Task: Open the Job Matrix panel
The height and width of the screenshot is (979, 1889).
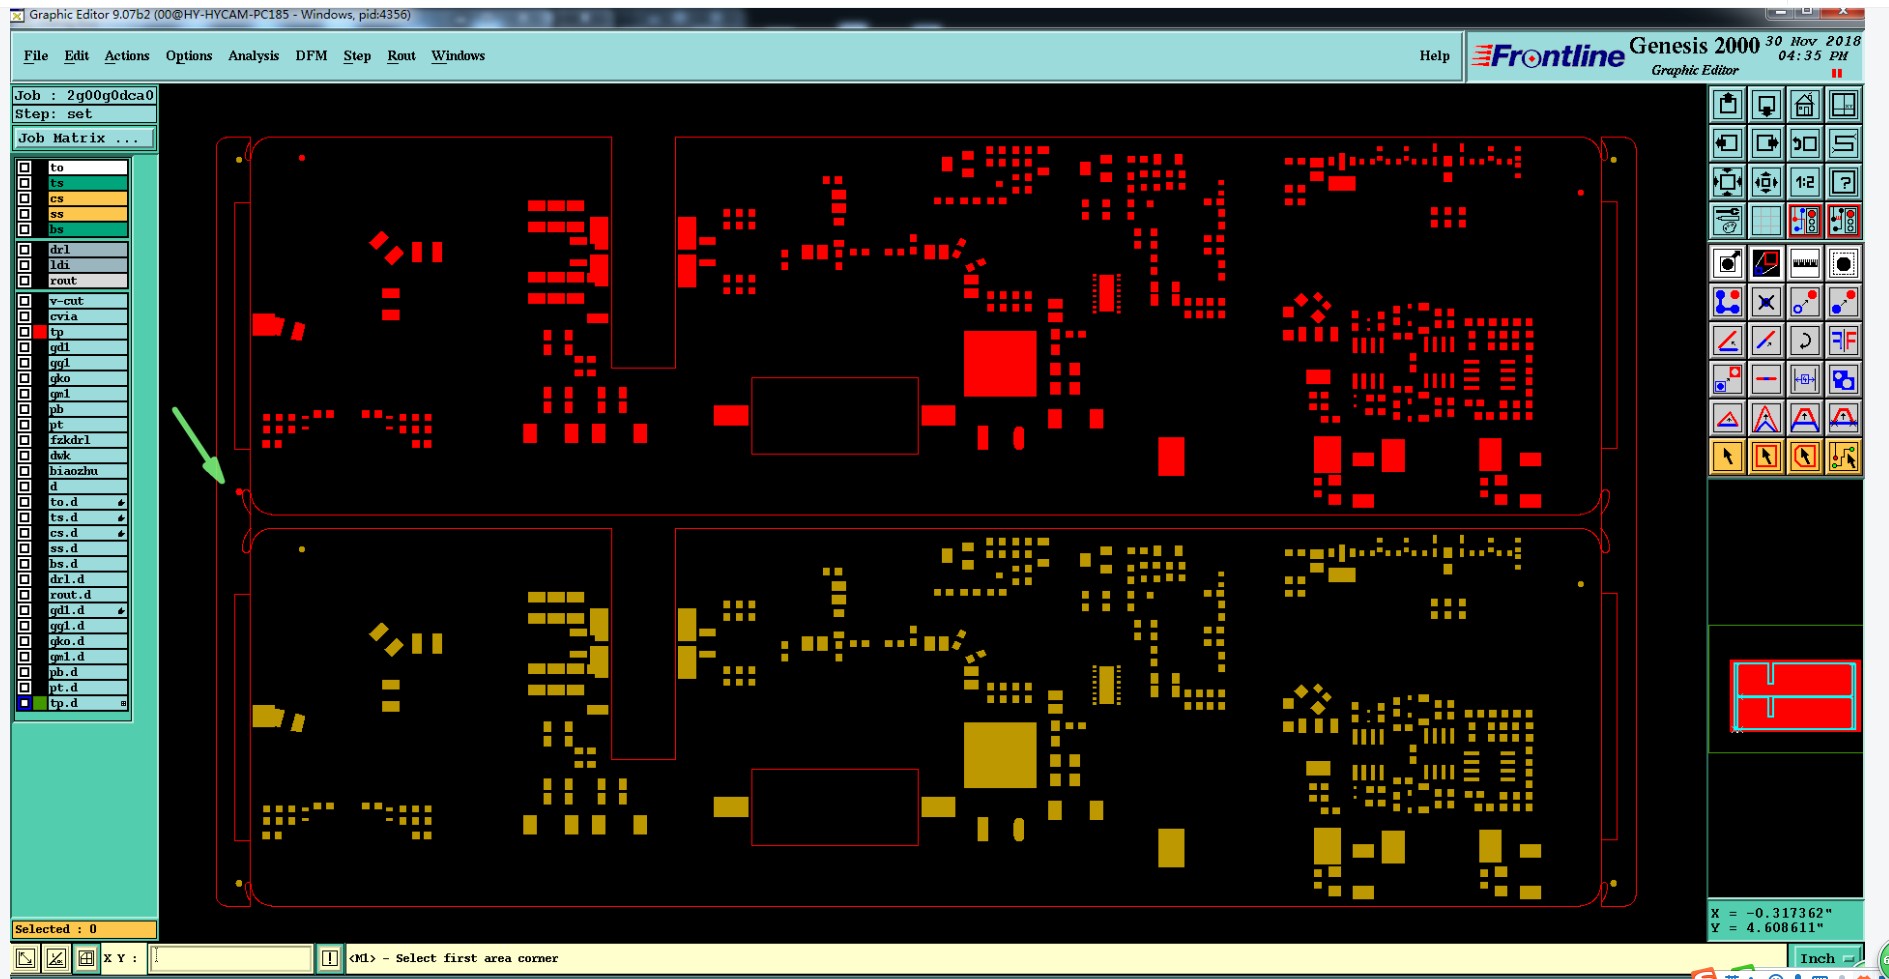Action: 84,138
